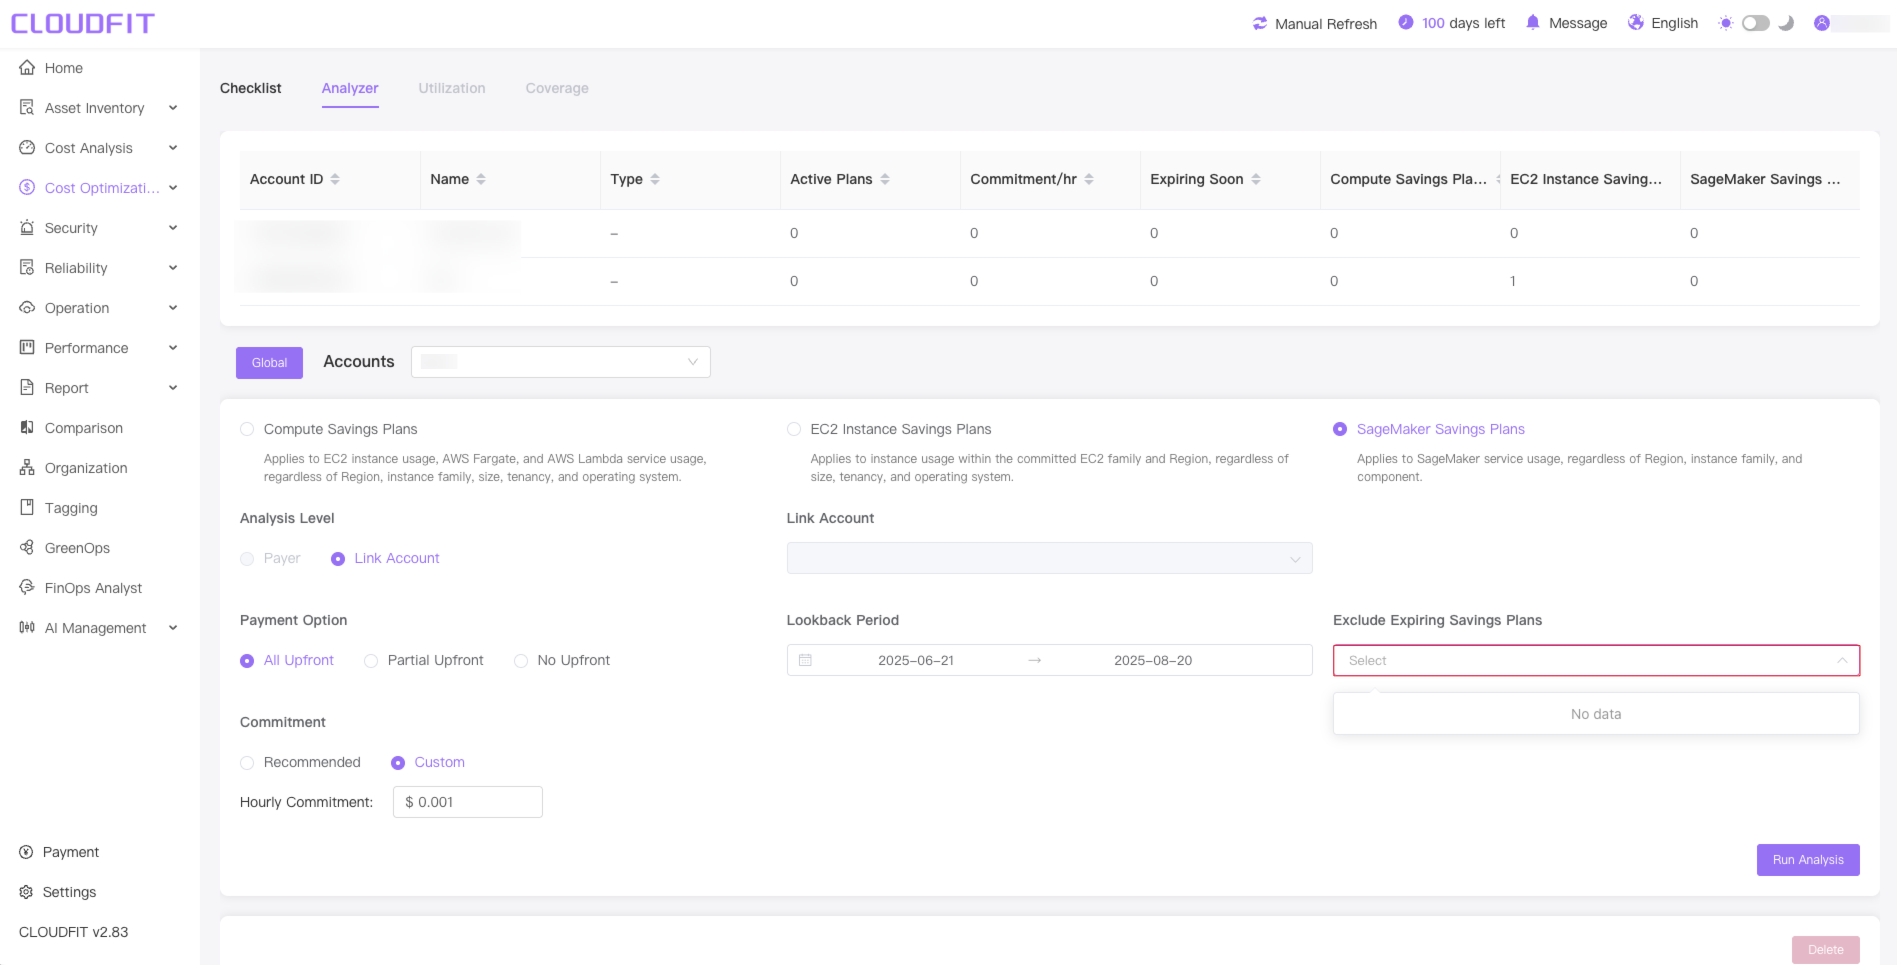Click the Report sidebar icon
This screenshot has width=1897, height=965.
pos(27,388)
